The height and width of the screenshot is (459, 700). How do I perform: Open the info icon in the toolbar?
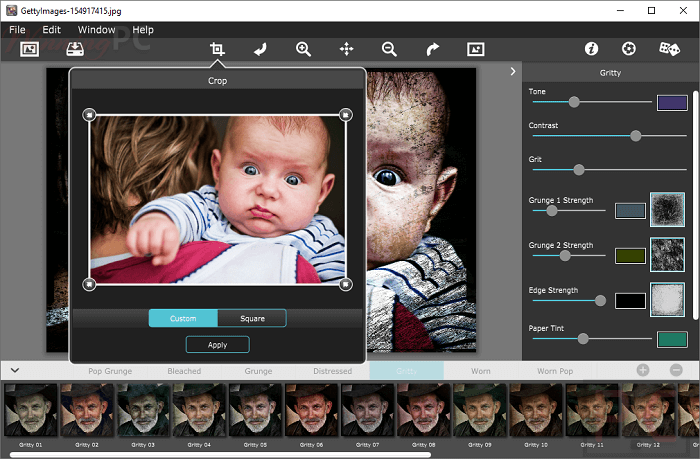point(591,49)
